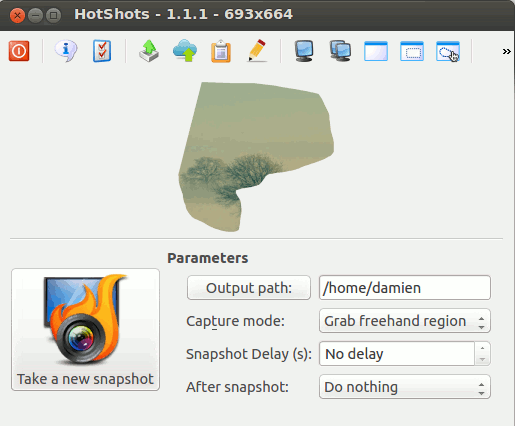Click the Output path button

click(249, 288)
